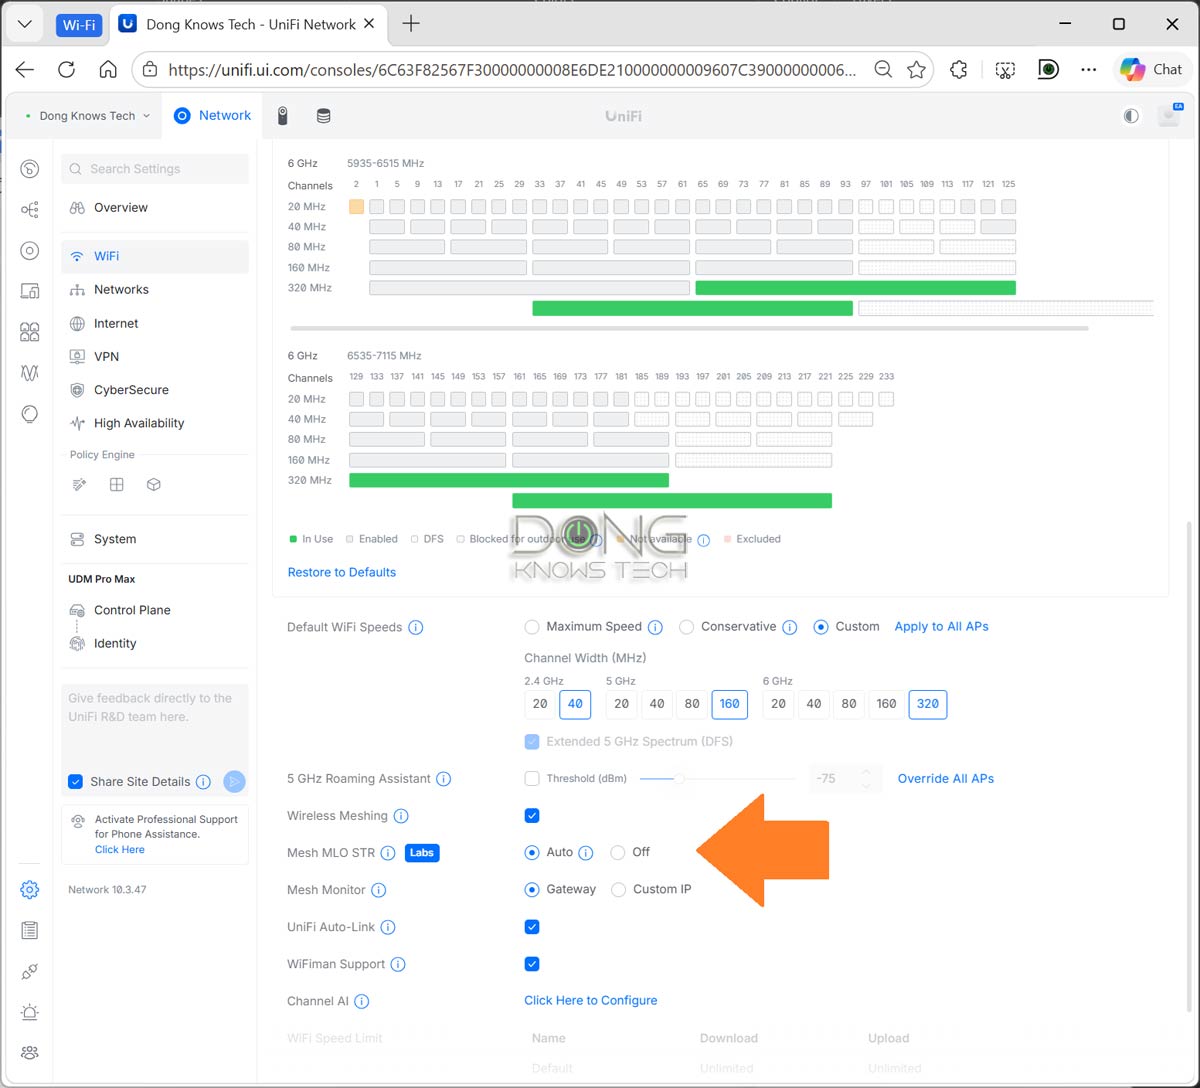Increase the threshold dBm stepper
This screenshot has height=1088, width=1200.
pos(867,772)
